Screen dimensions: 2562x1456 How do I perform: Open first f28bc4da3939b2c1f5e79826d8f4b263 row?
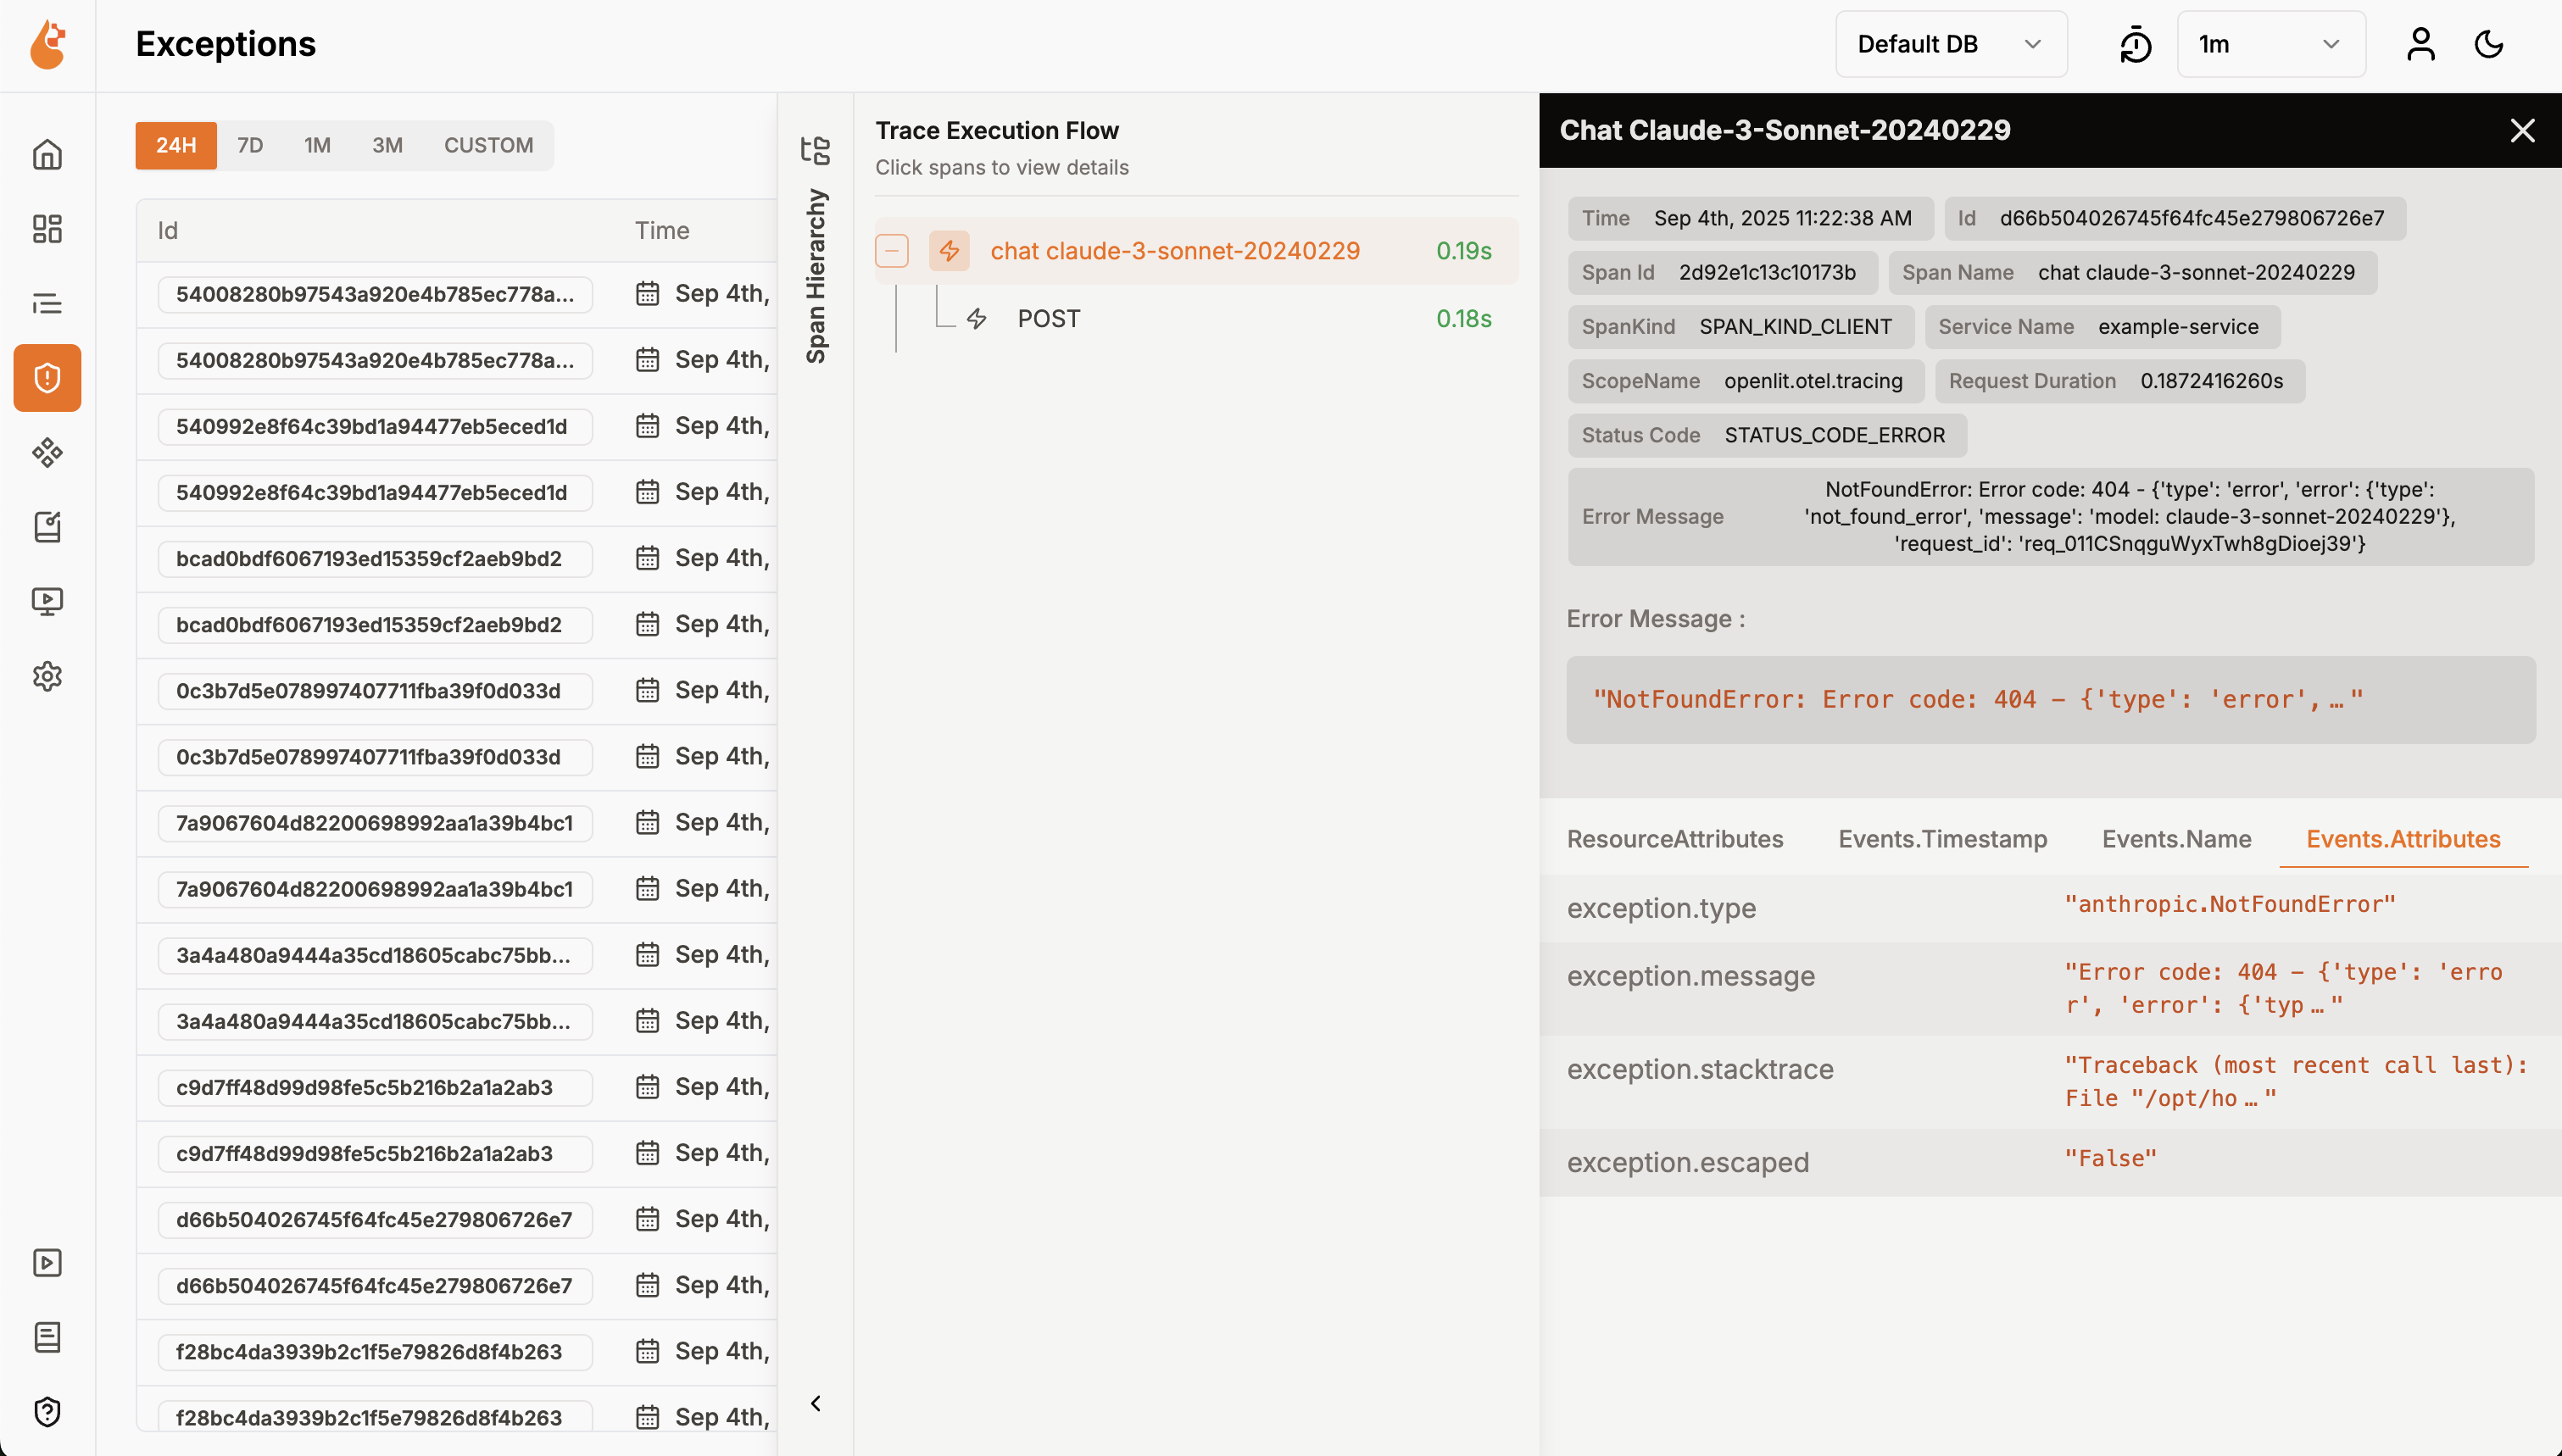(x=457, y=1351)
